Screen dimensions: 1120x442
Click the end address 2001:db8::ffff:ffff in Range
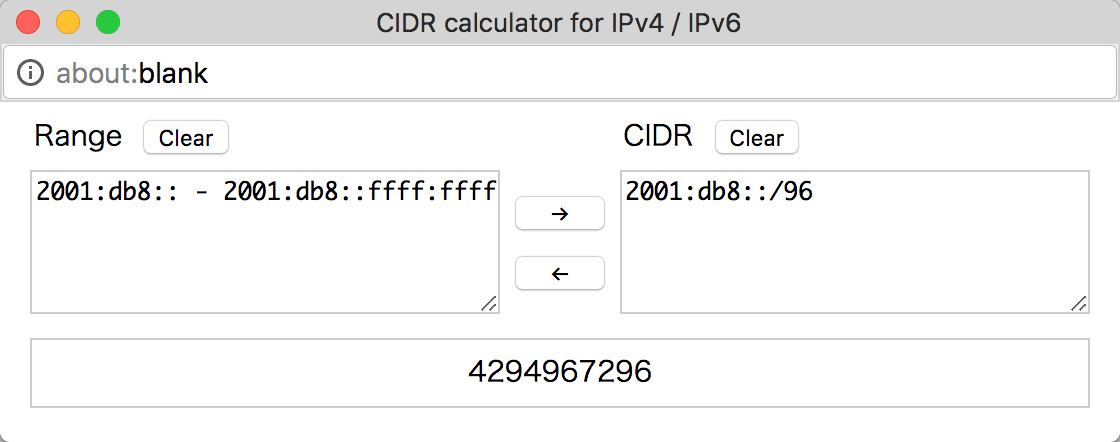click(x=359, y=191)
